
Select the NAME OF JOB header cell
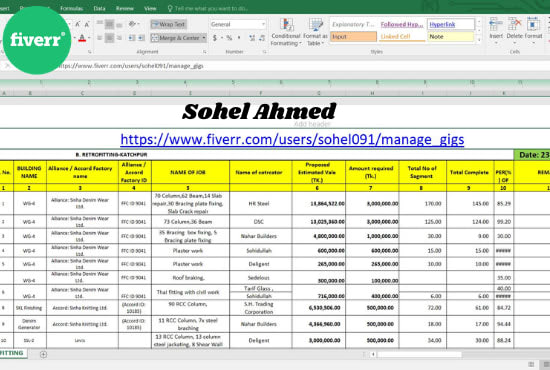pos(190,172)
